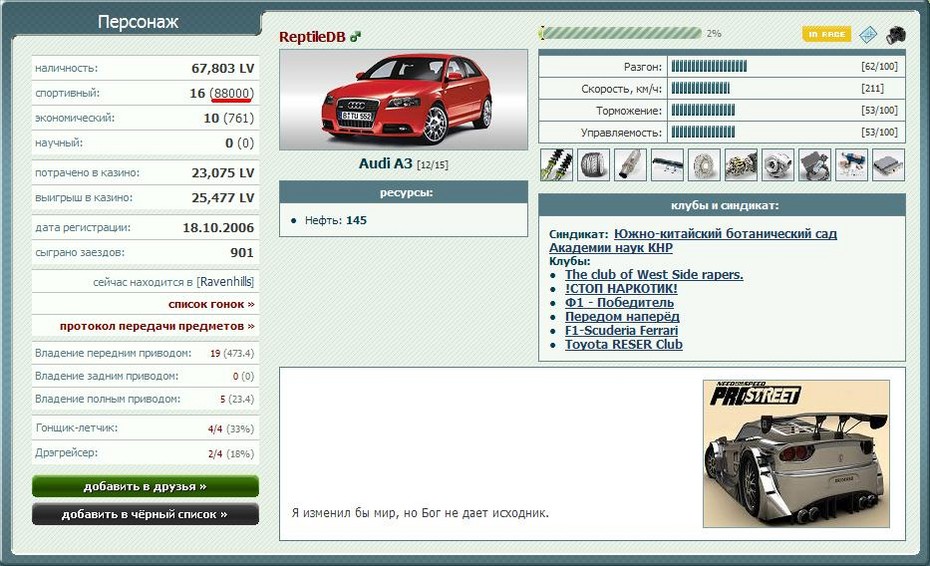The image size is (930, 566).
Task: Click the ECU control unit part icon at the end of the row
Action: click(x=888, y=164)
